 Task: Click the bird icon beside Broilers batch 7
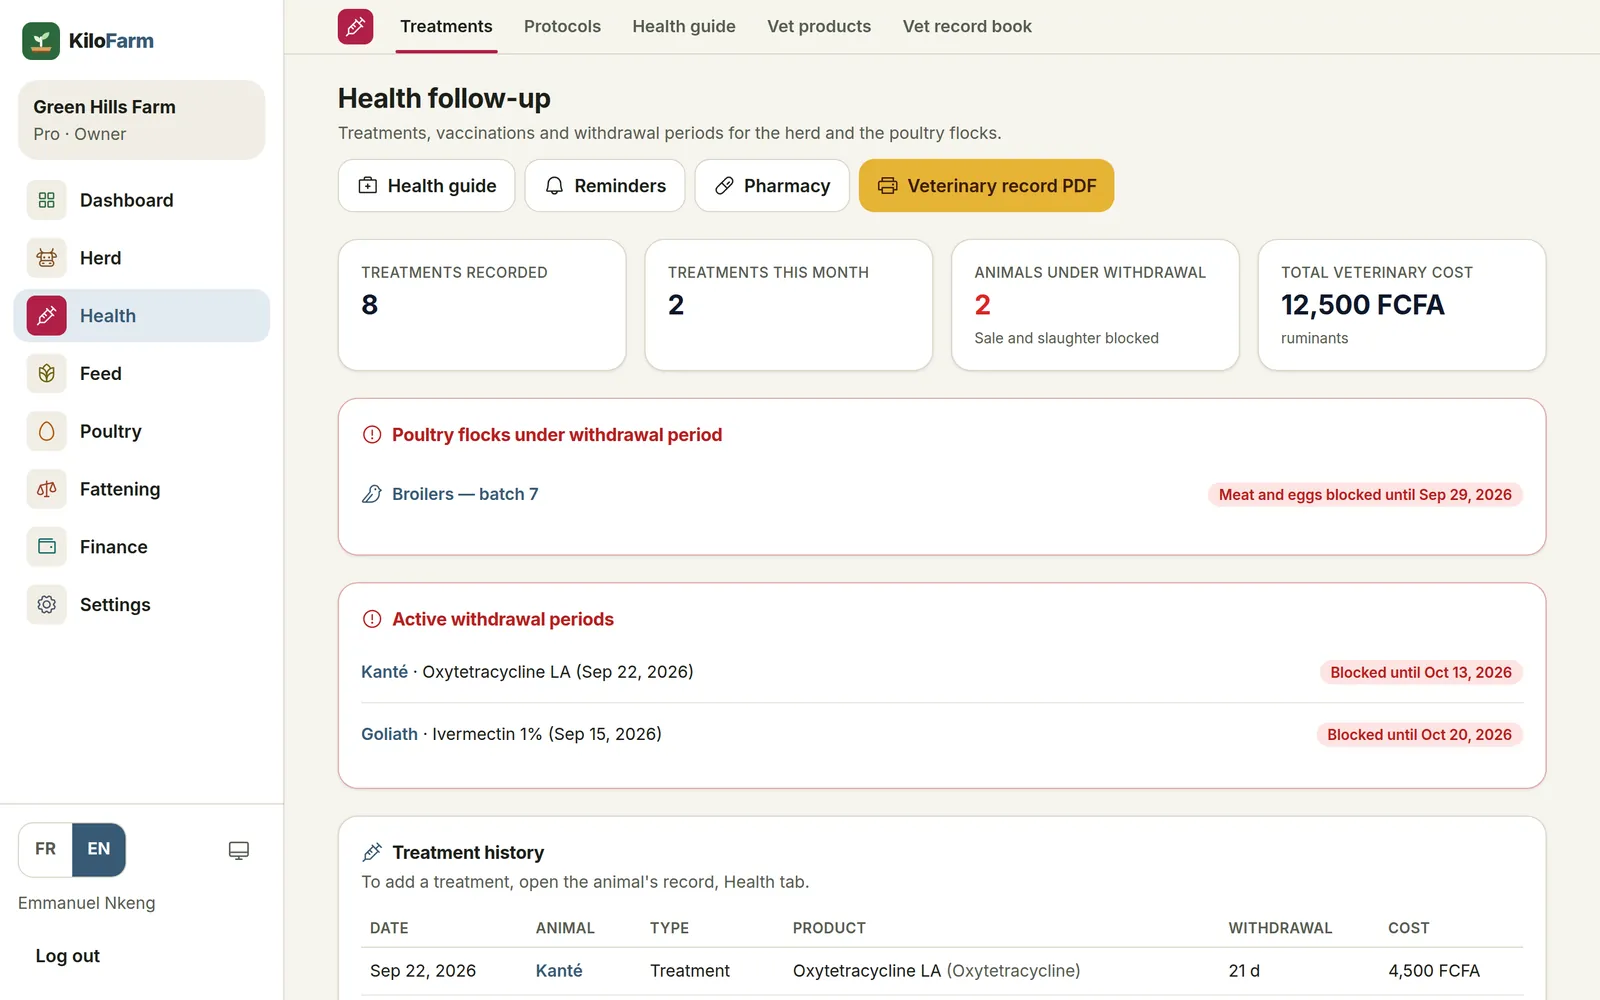(x=372, y=494)
